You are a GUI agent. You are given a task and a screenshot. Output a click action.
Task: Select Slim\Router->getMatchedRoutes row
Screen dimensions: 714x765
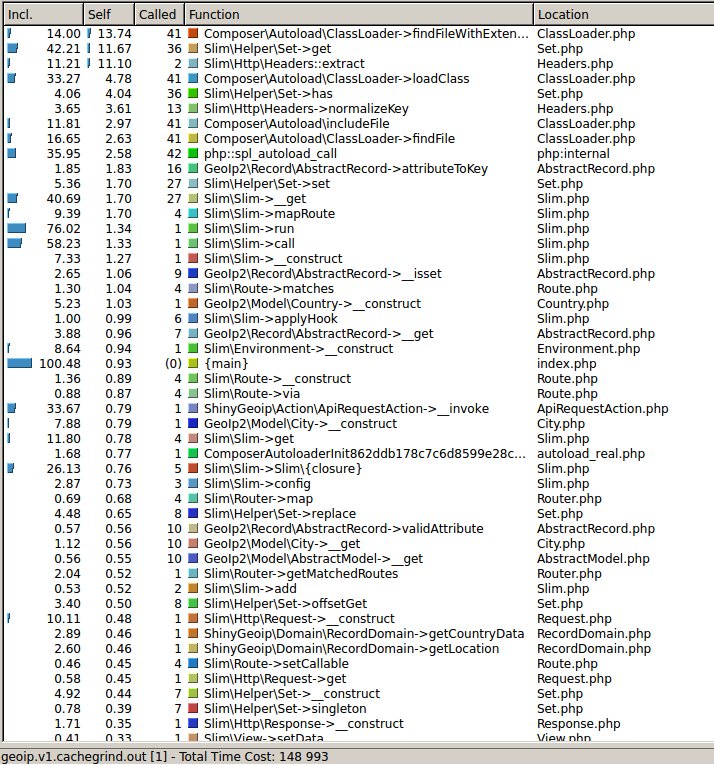point(359,574)
